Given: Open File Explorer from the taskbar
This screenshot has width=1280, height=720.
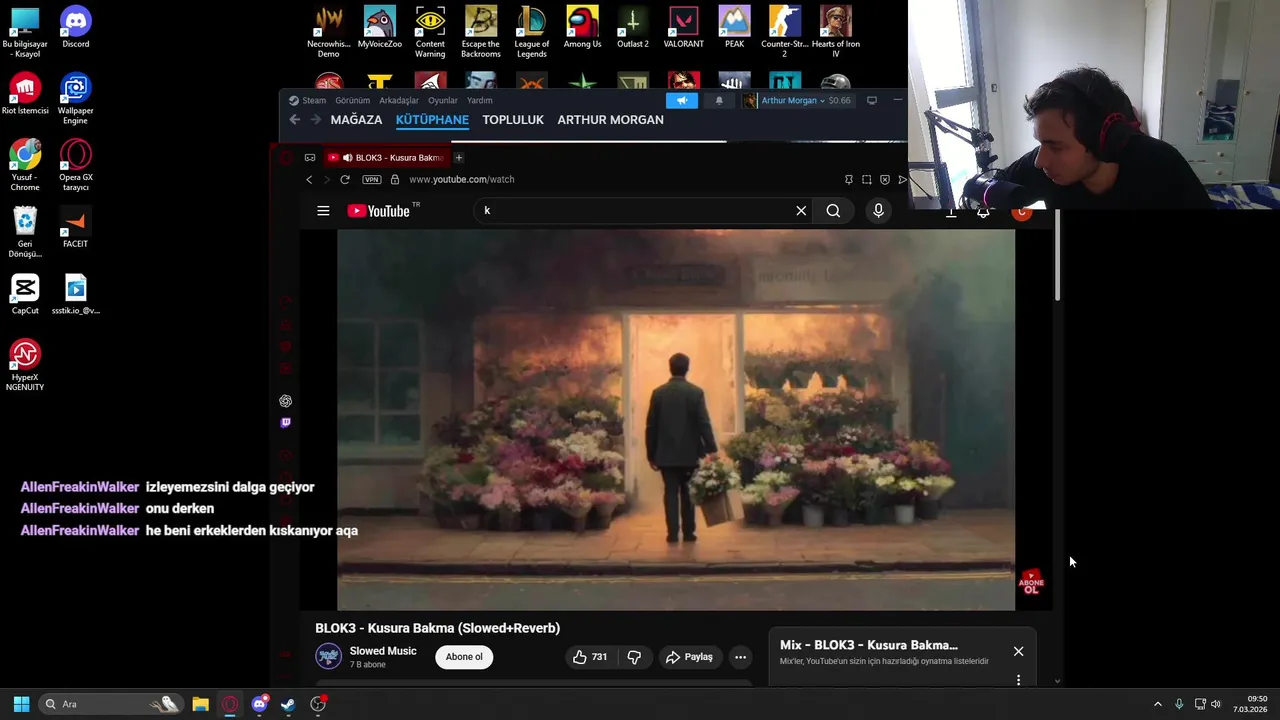Looking at the screenshot, I should tap(200, 704).
